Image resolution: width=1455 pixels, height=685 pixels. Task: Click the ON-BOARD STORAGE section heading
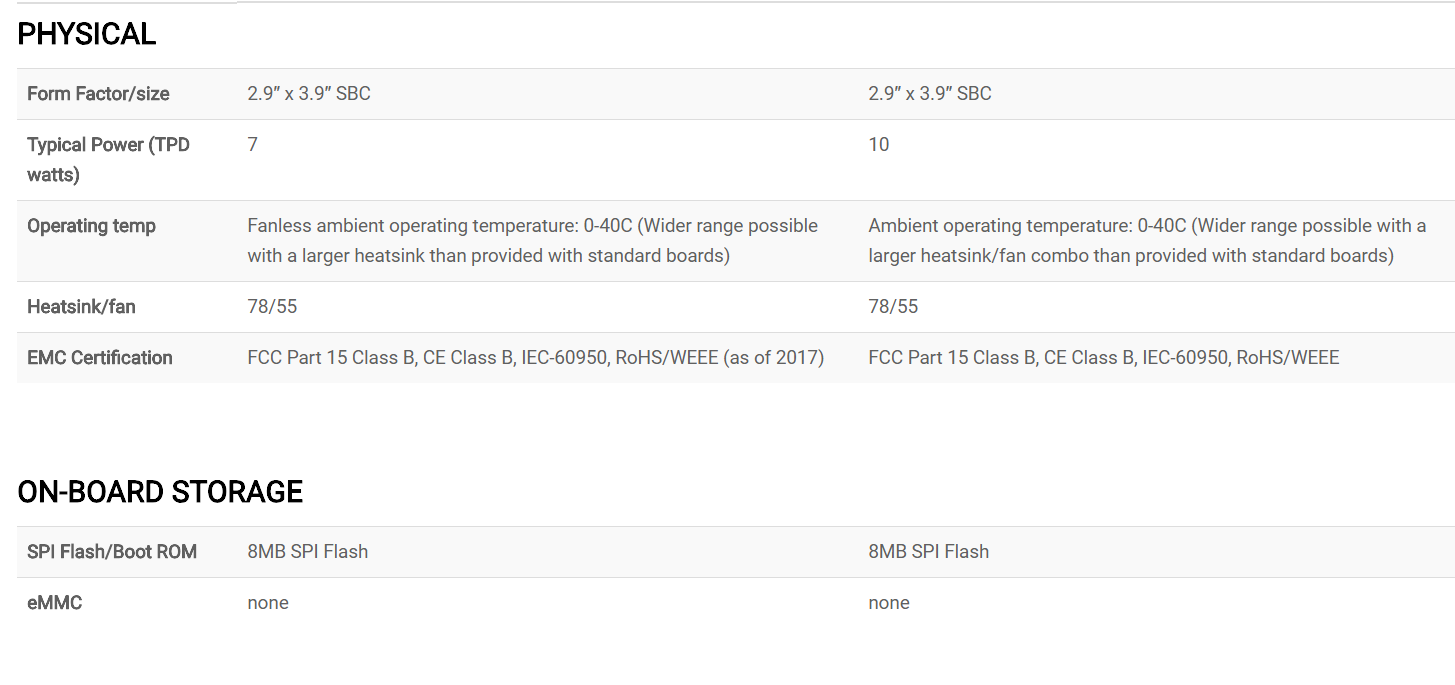tap(160, 492)
